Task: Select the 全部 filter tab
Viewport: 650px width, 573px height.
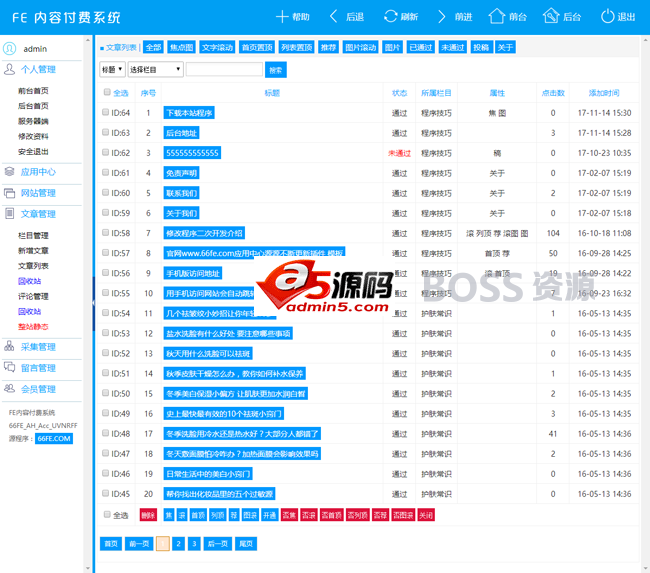Action: coord(153,47)
